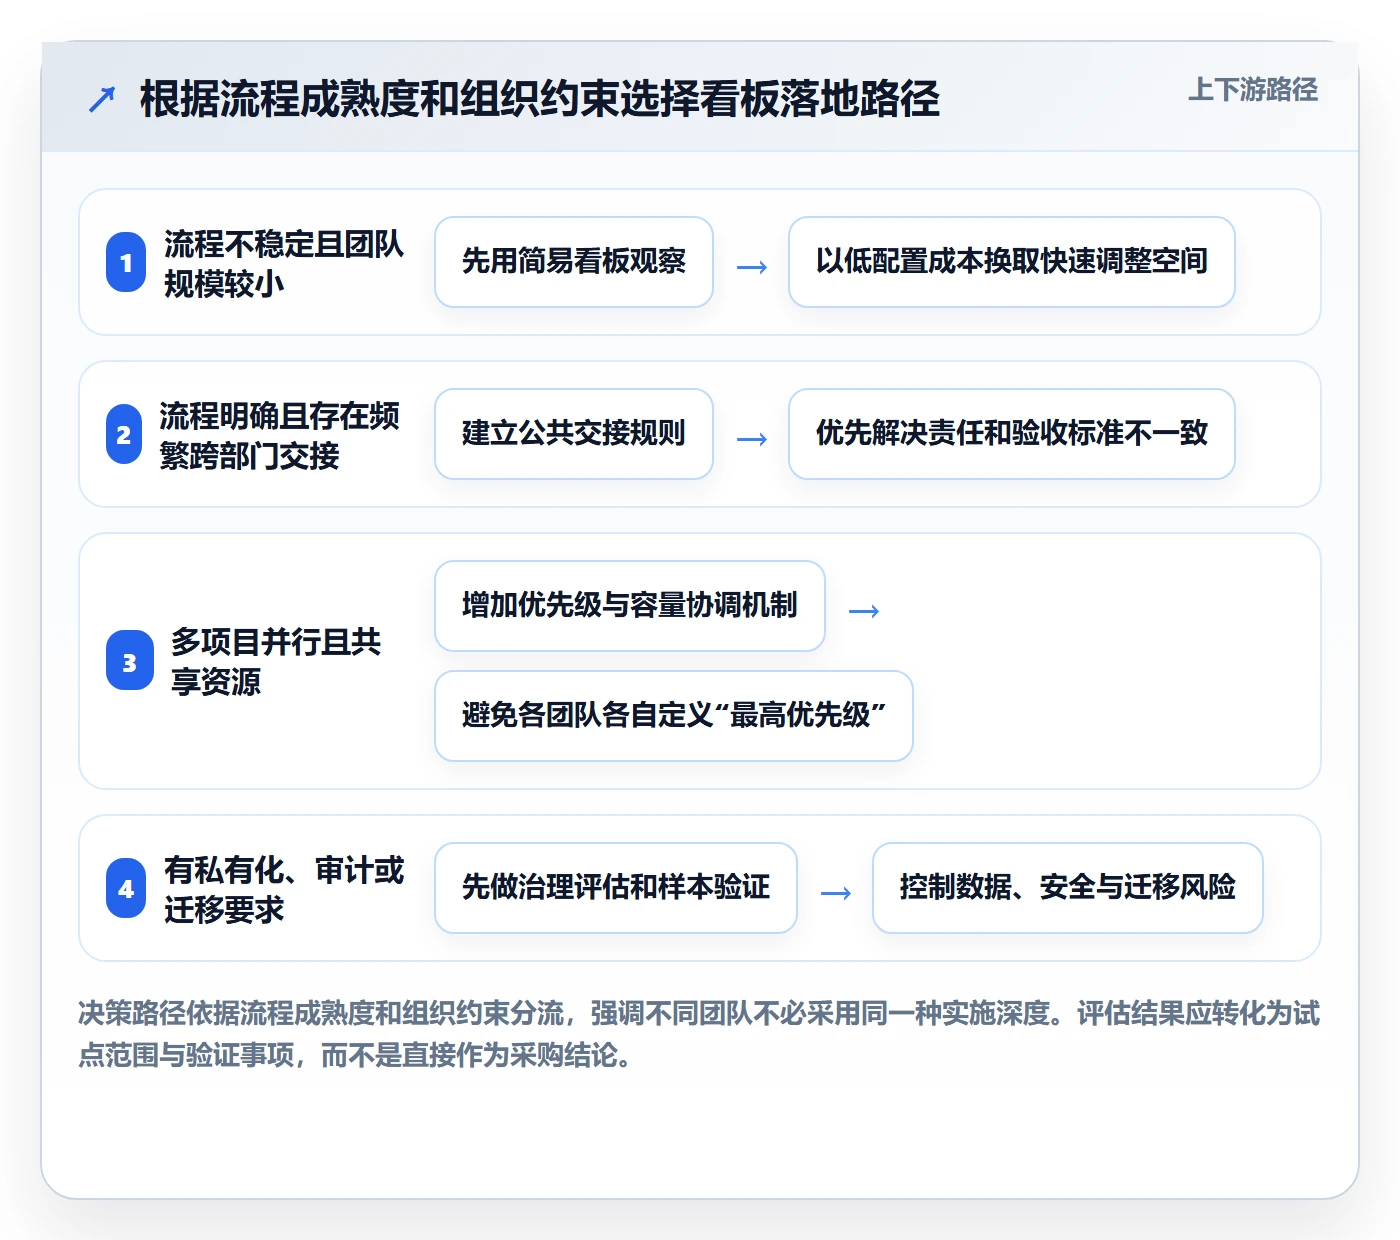
Task: Click the 上下游路径 label in the header
Action: click(1252, 89)
